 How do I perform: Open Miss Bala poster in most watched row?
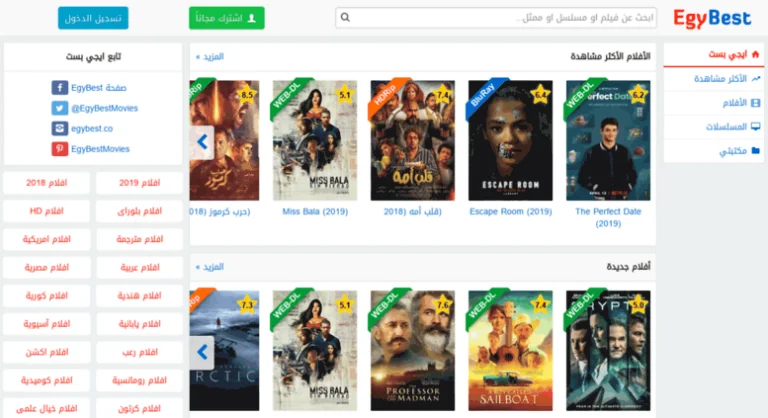(x=315, y=141)
